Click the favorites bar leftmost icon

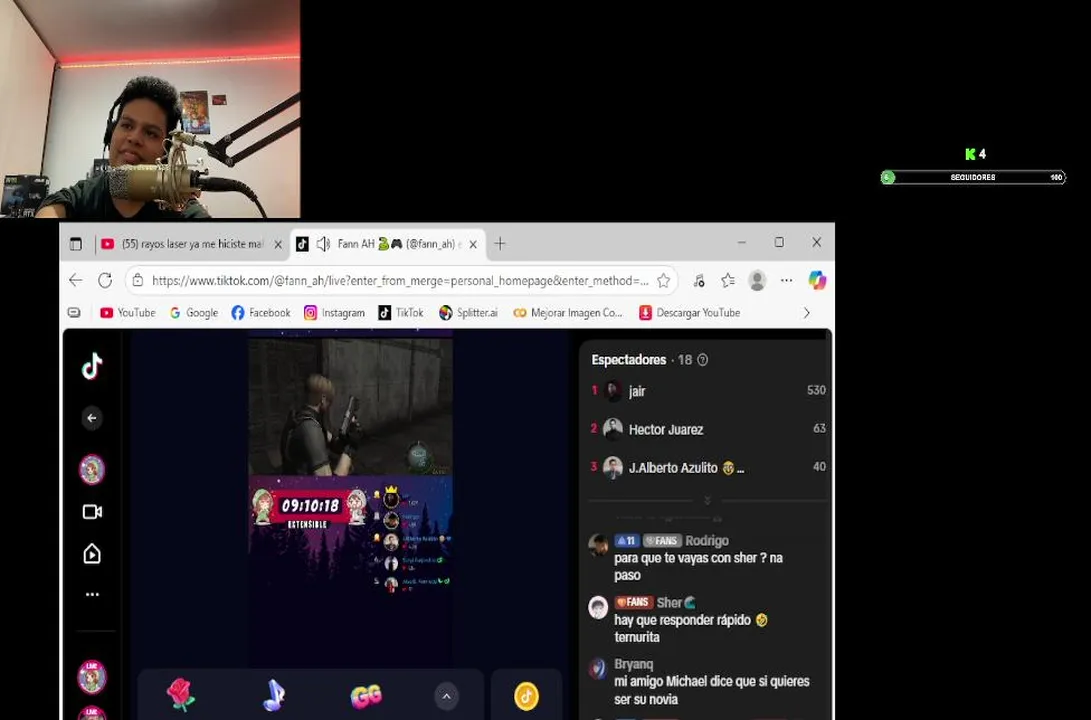click(74, 313)
